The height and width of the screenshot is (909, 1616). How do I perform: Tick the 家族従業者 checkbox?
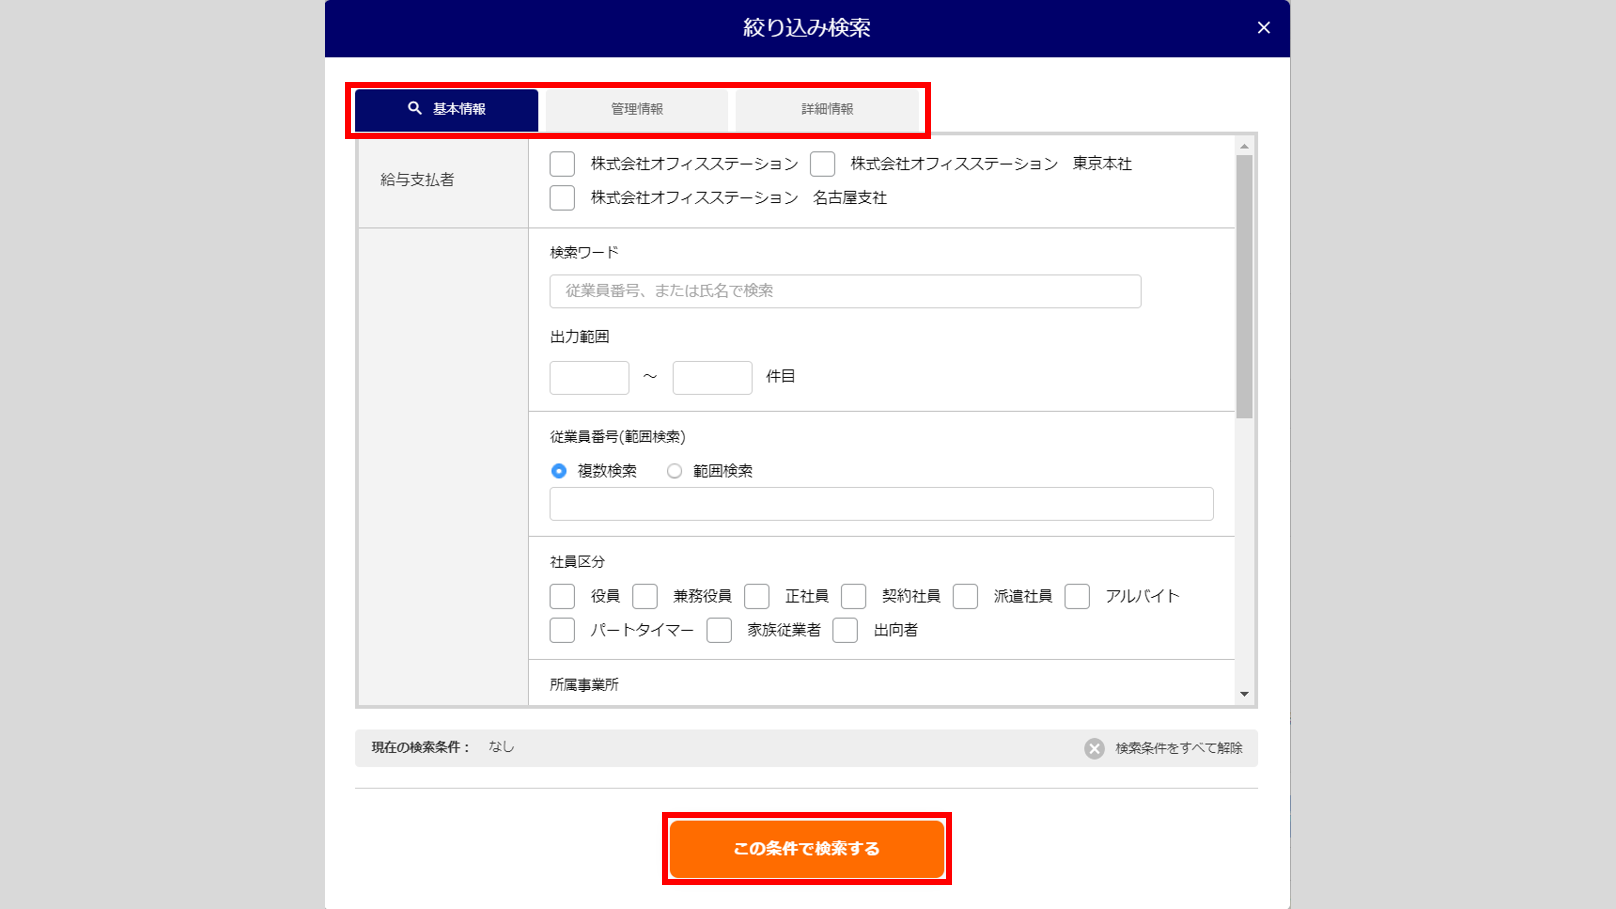(x=719, y=631)
